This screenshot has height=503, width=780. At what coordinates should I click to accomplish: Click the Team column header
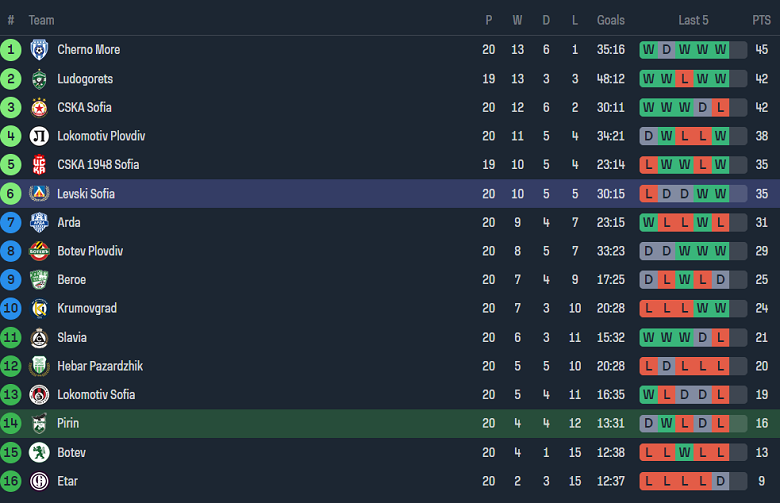tap(41, 20)
